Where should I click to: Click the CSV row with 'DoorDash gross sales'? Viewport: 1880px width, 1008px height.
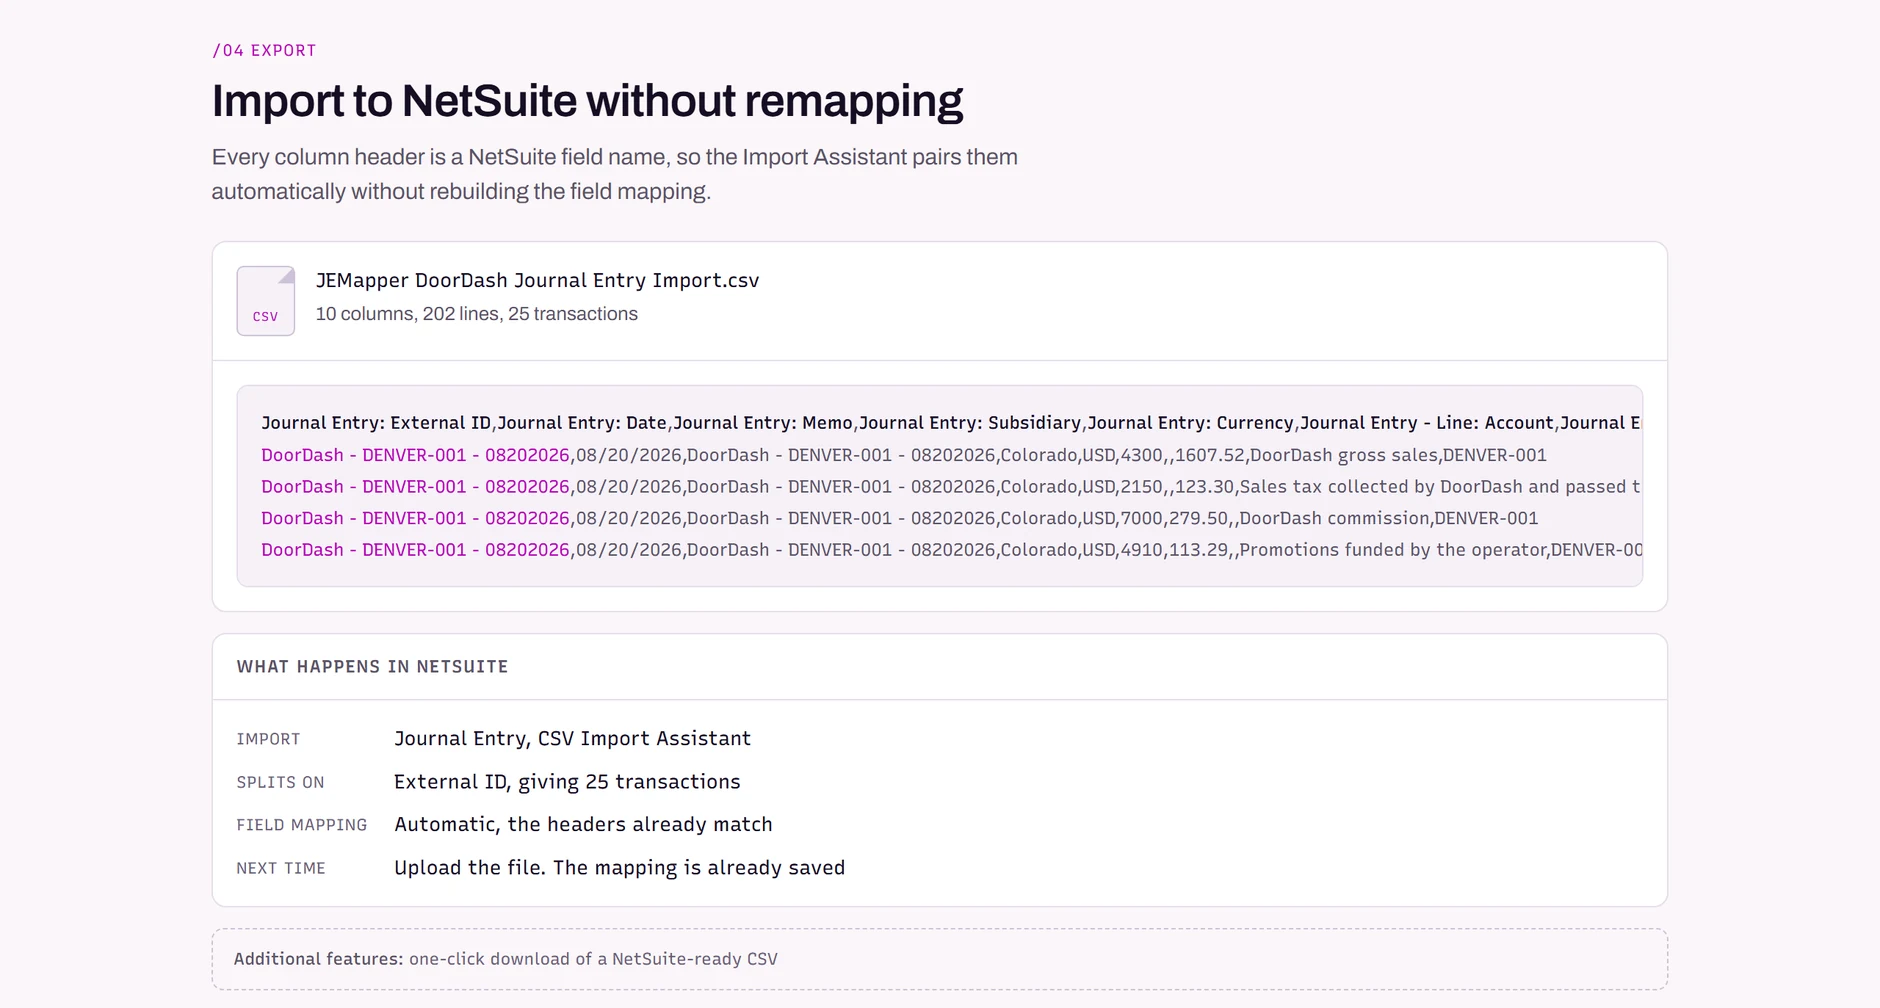(x=904, y=455)
